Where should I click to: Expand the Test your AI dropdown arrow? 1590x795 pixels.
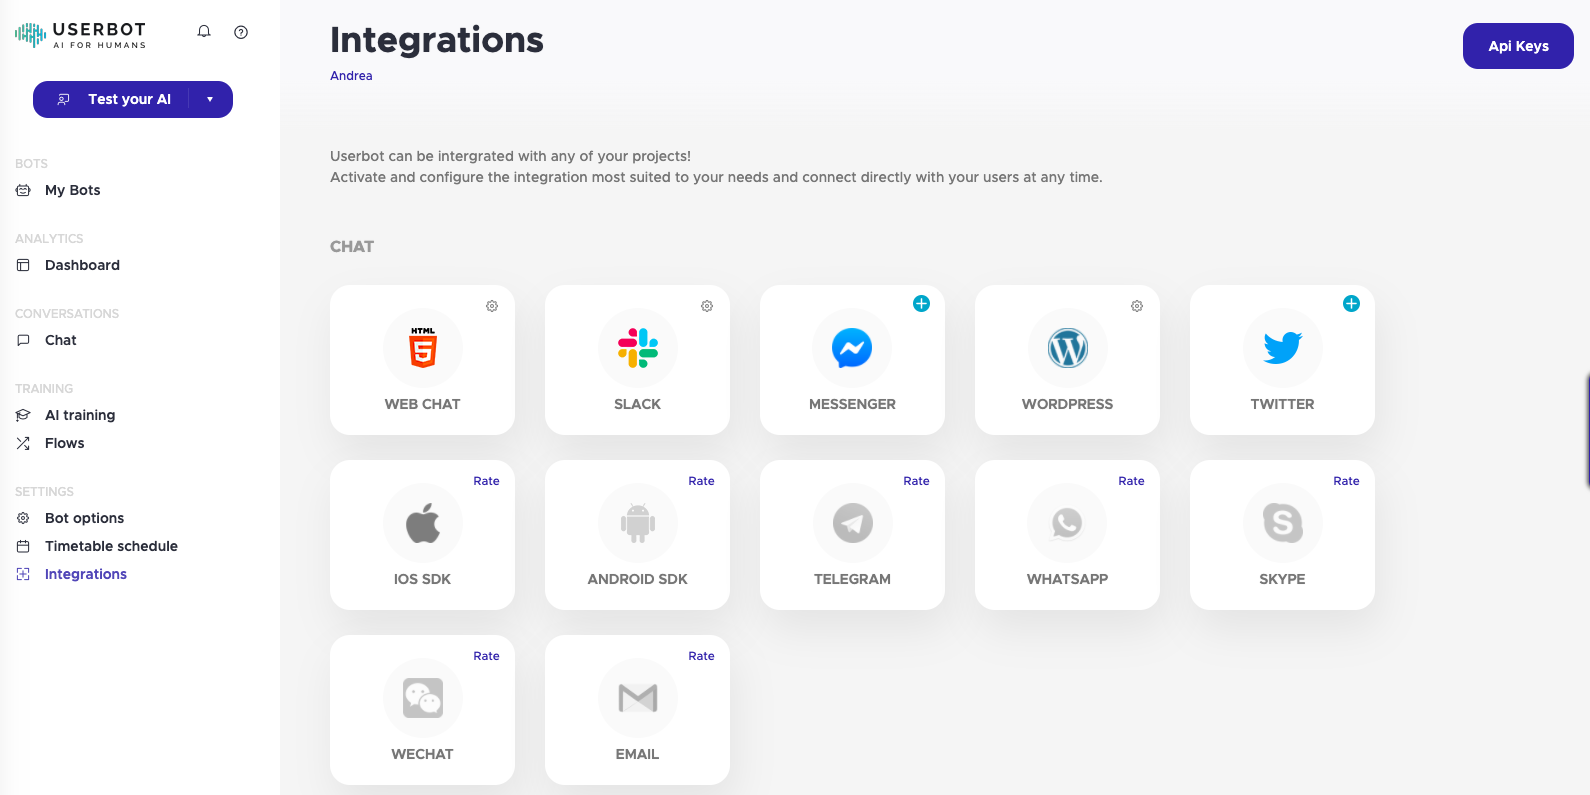coord(210,99)
